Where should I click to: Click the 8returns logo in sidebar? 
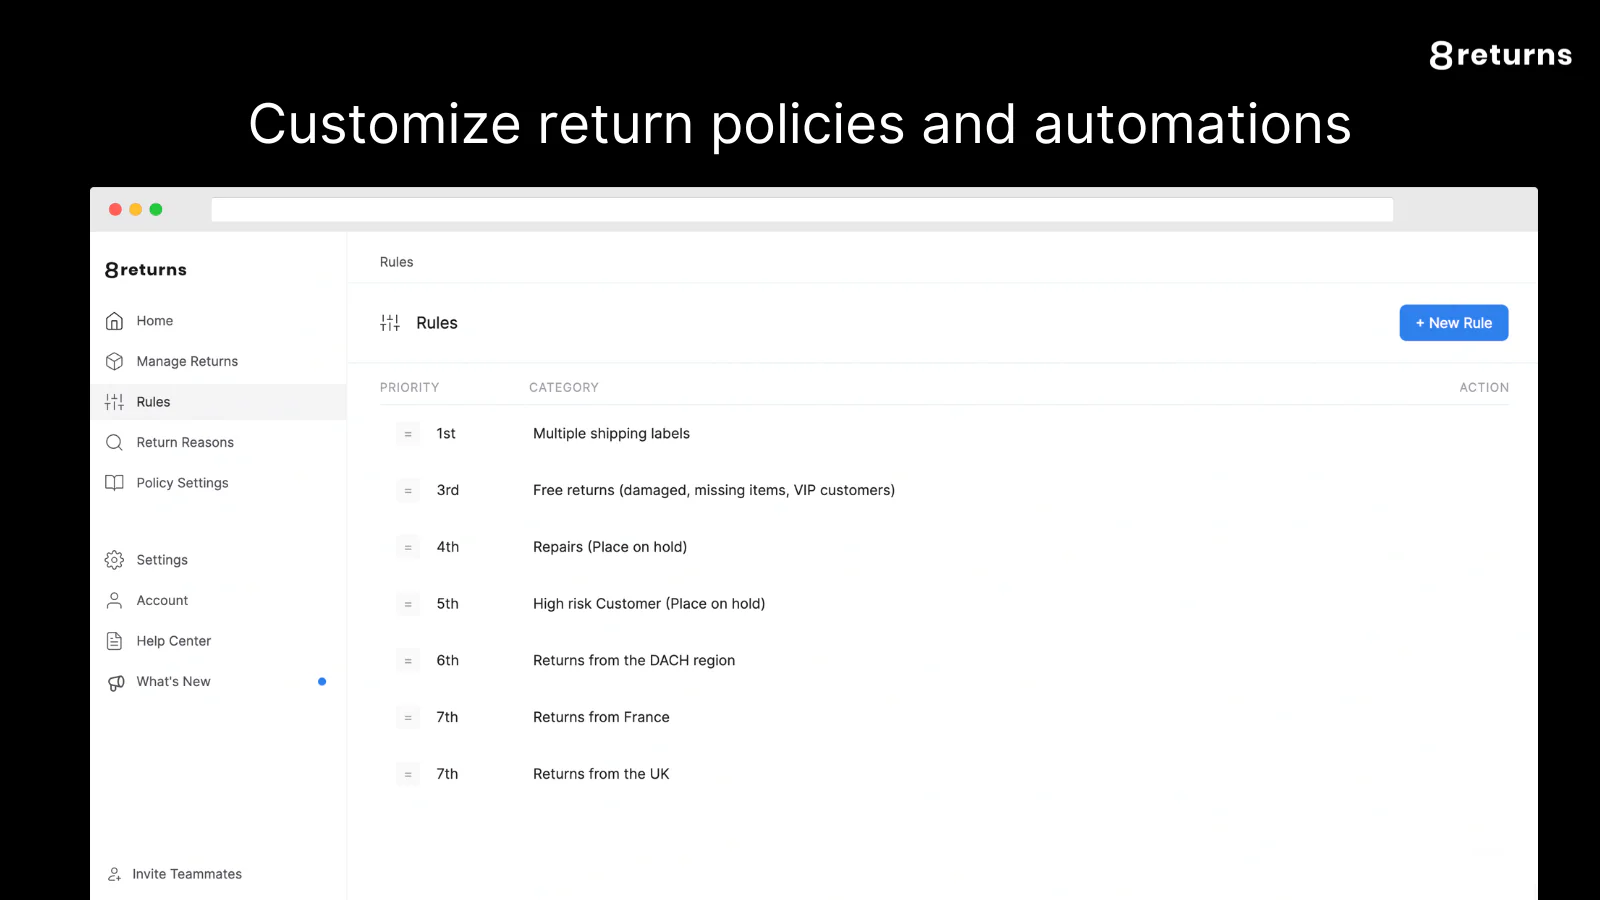pos(146,270)
